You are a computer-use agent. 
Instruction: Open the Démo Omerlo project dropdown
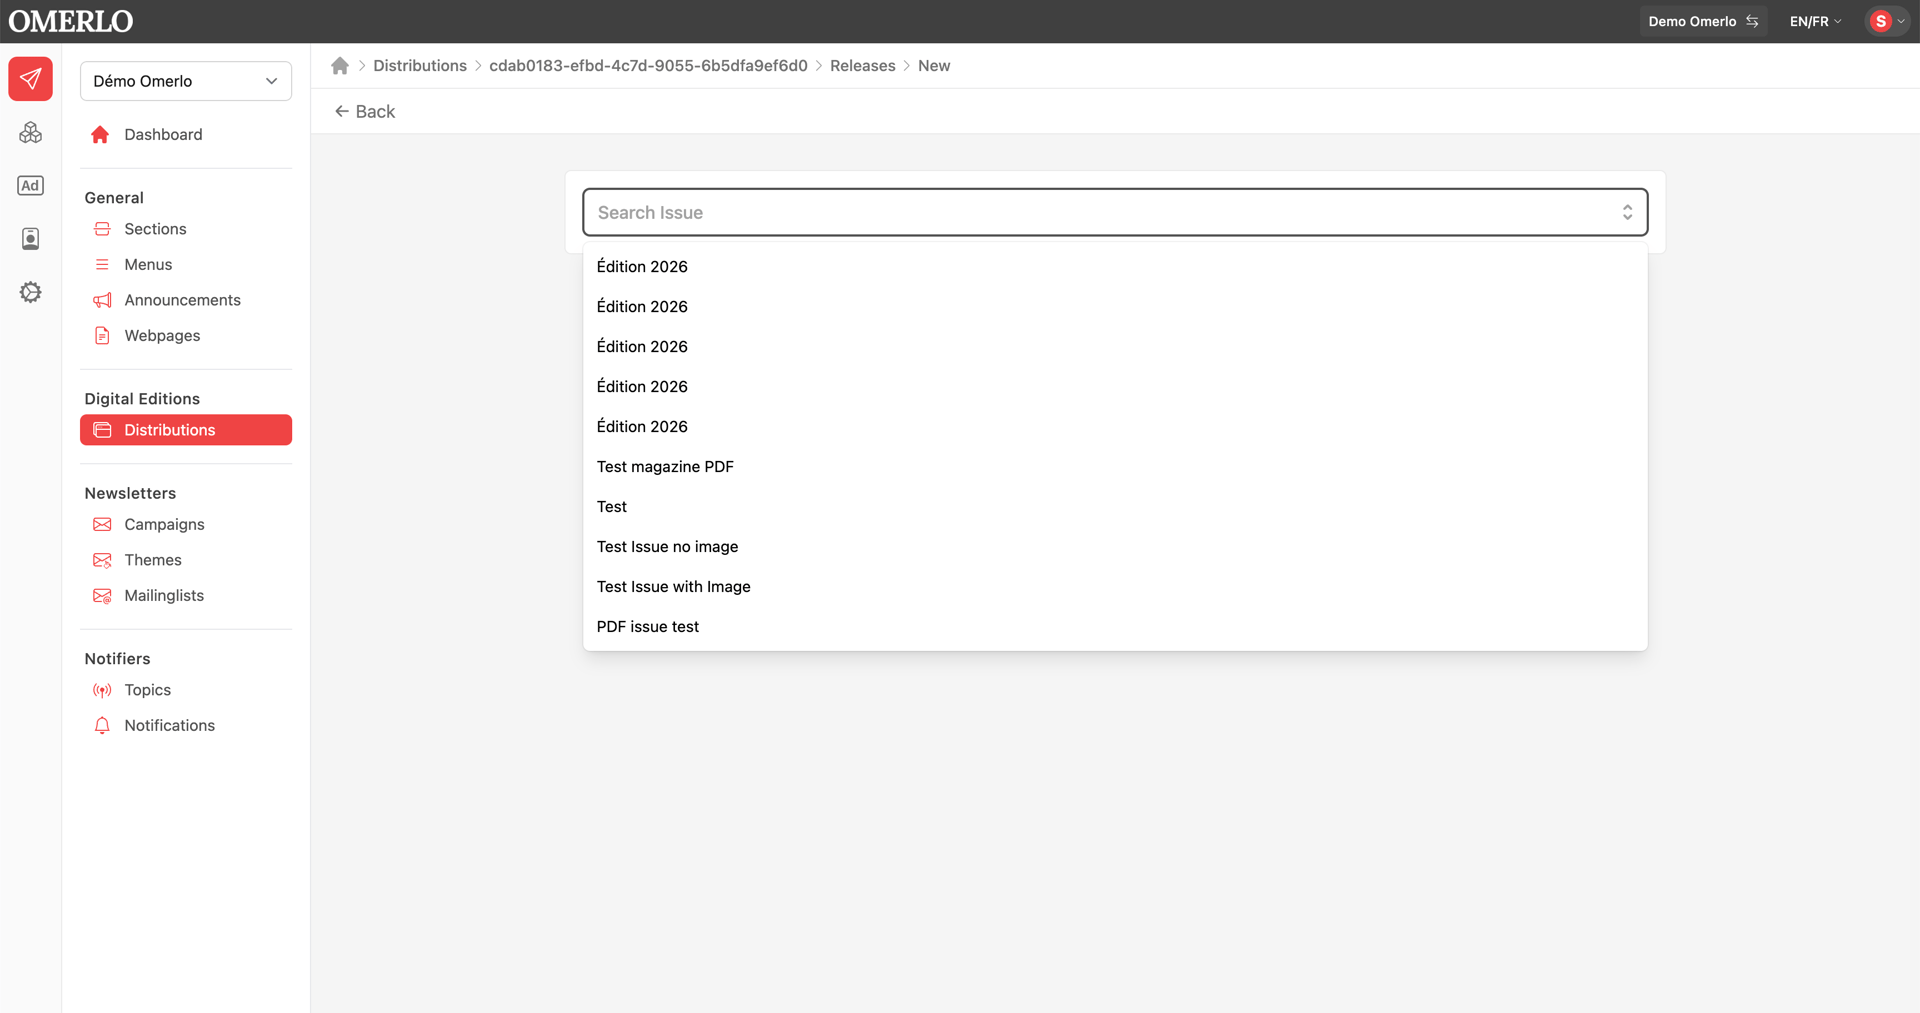[186, 81]
